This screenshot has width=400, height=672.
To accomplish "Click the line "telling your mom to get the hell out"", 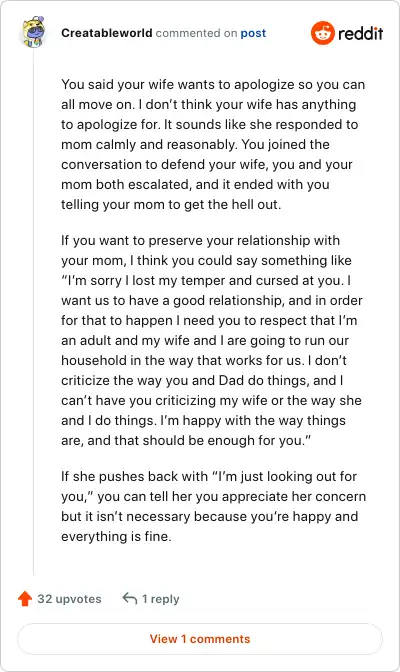I will [x=171, y=204].
